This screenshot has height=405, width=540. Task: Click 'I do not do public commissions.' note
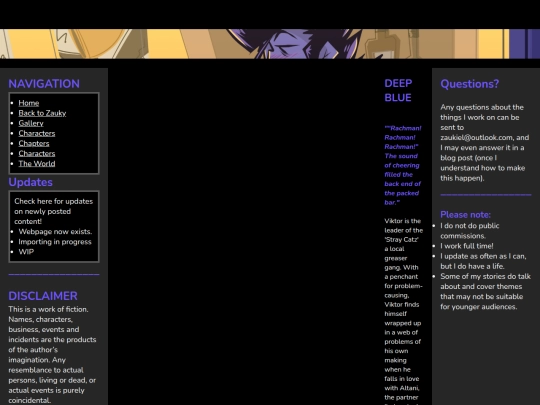(x=470, y=231)
